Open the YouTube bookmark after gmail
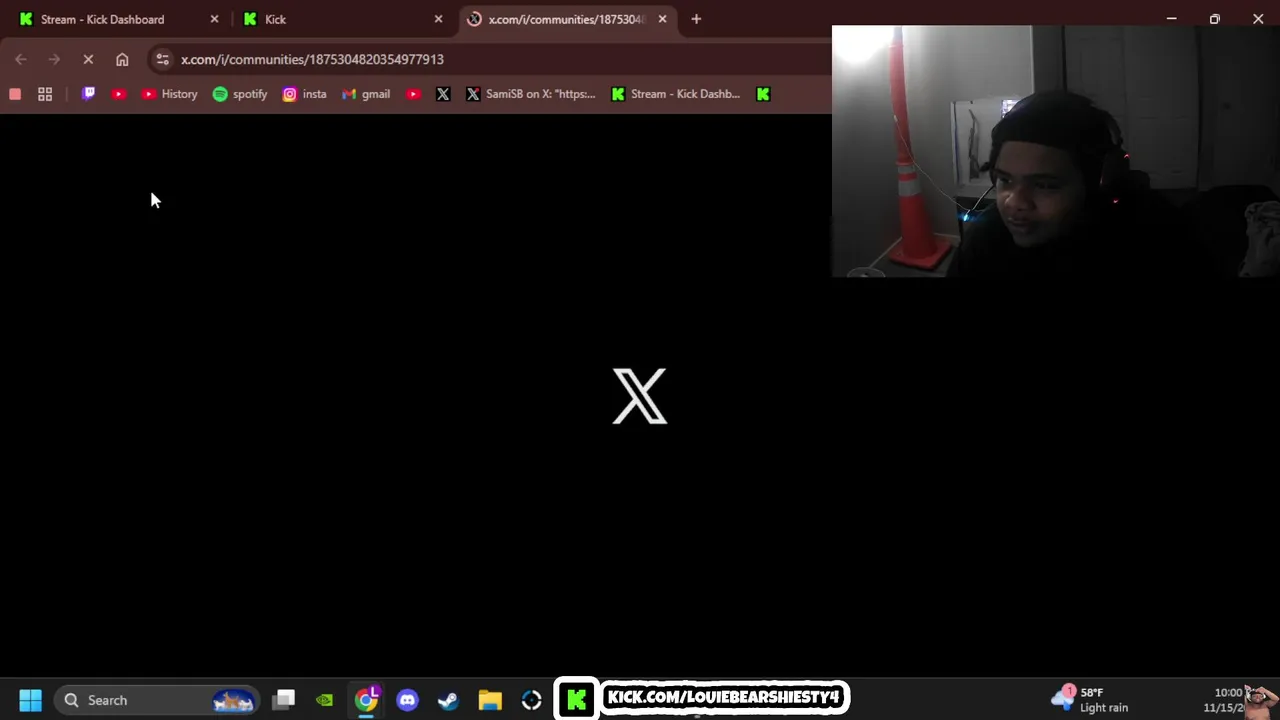Image resolution: width=1280 pixels, height=720 pixels. pos(413,94)
